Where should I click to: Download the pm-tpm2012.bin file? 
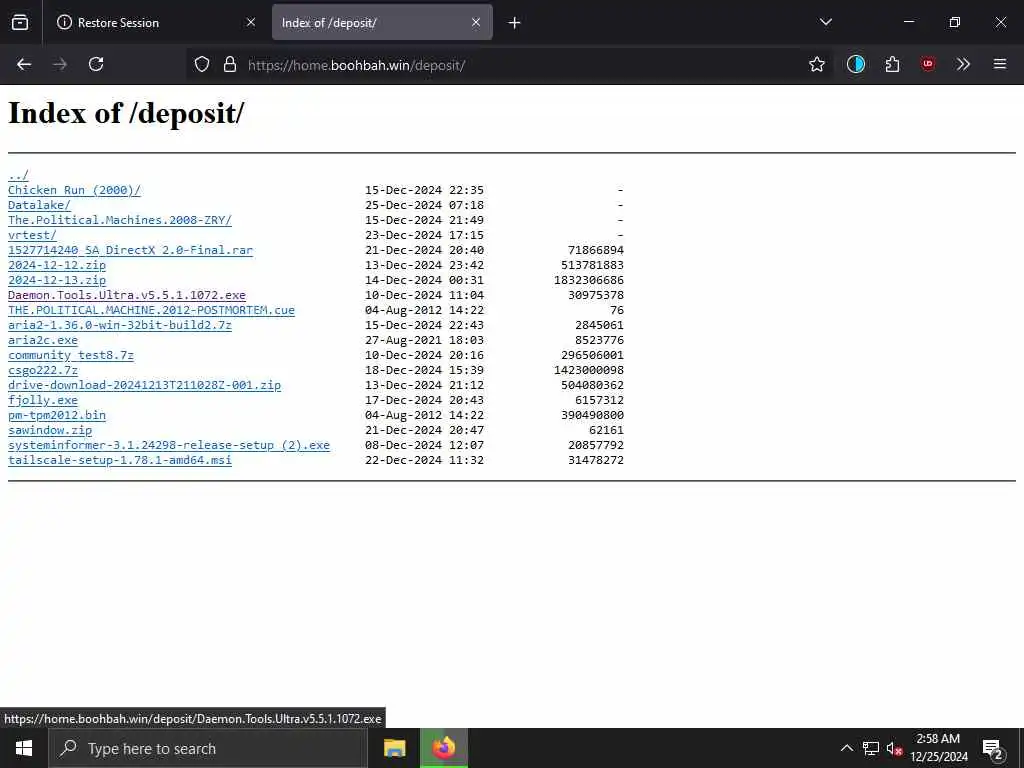click(57, 415)
